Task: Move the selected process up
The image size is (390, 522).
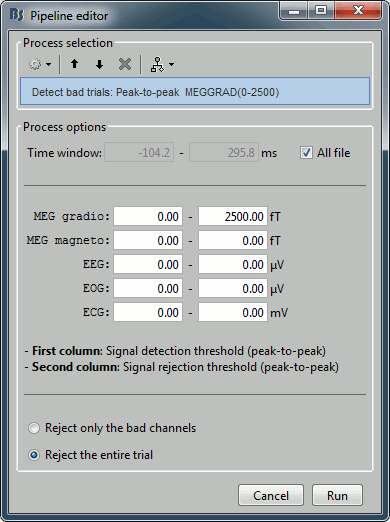Action: pos(75,64)
